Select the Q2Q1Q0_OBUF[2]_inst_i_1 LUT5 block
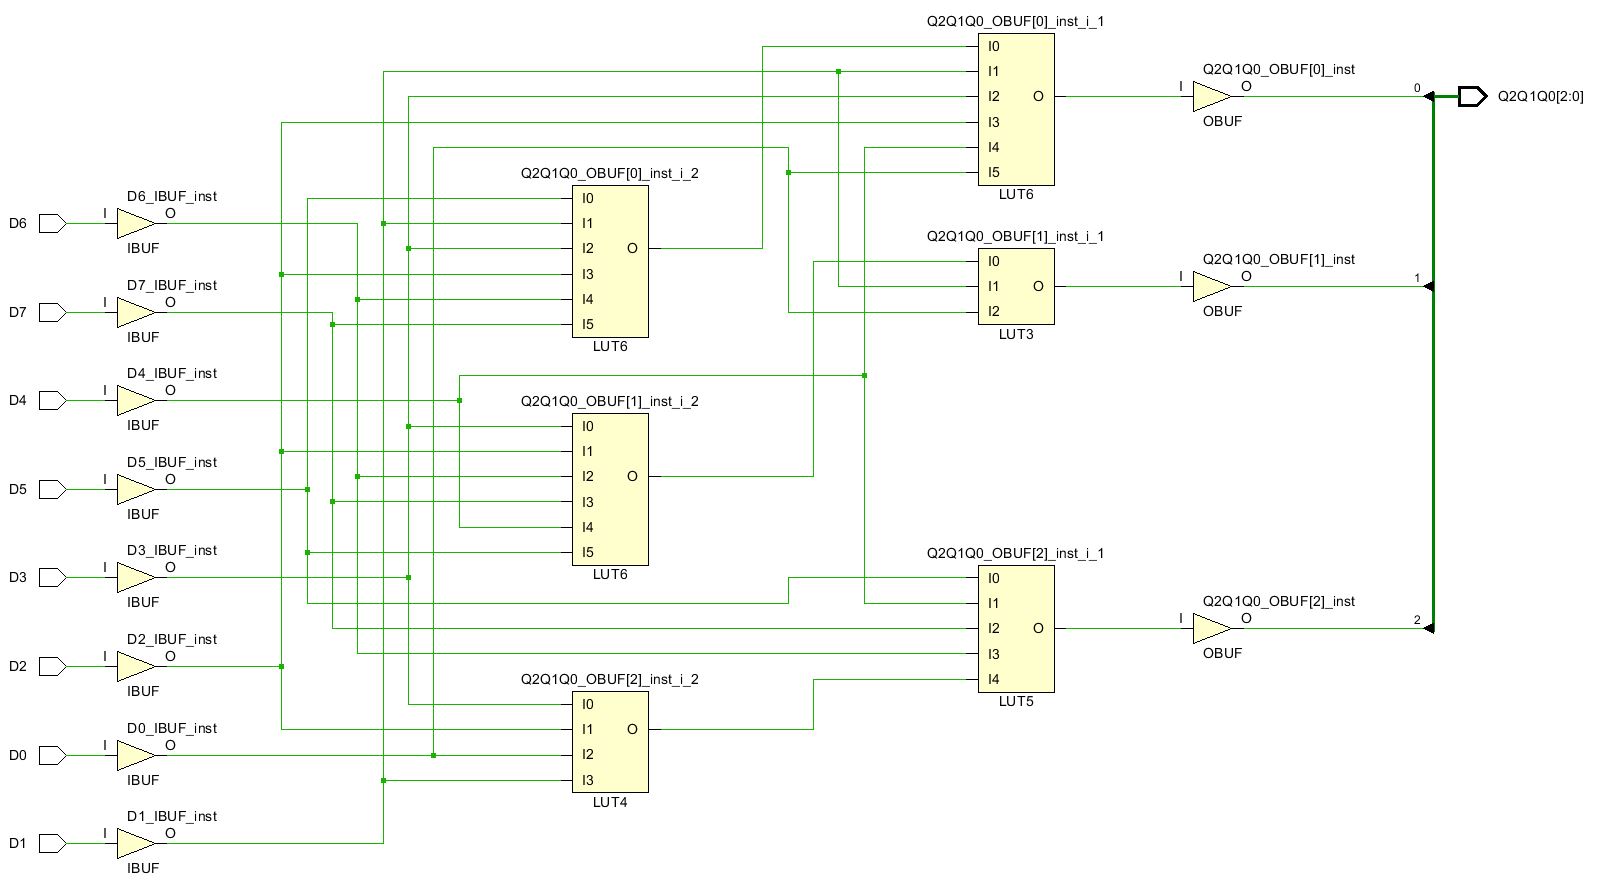 1016,628
